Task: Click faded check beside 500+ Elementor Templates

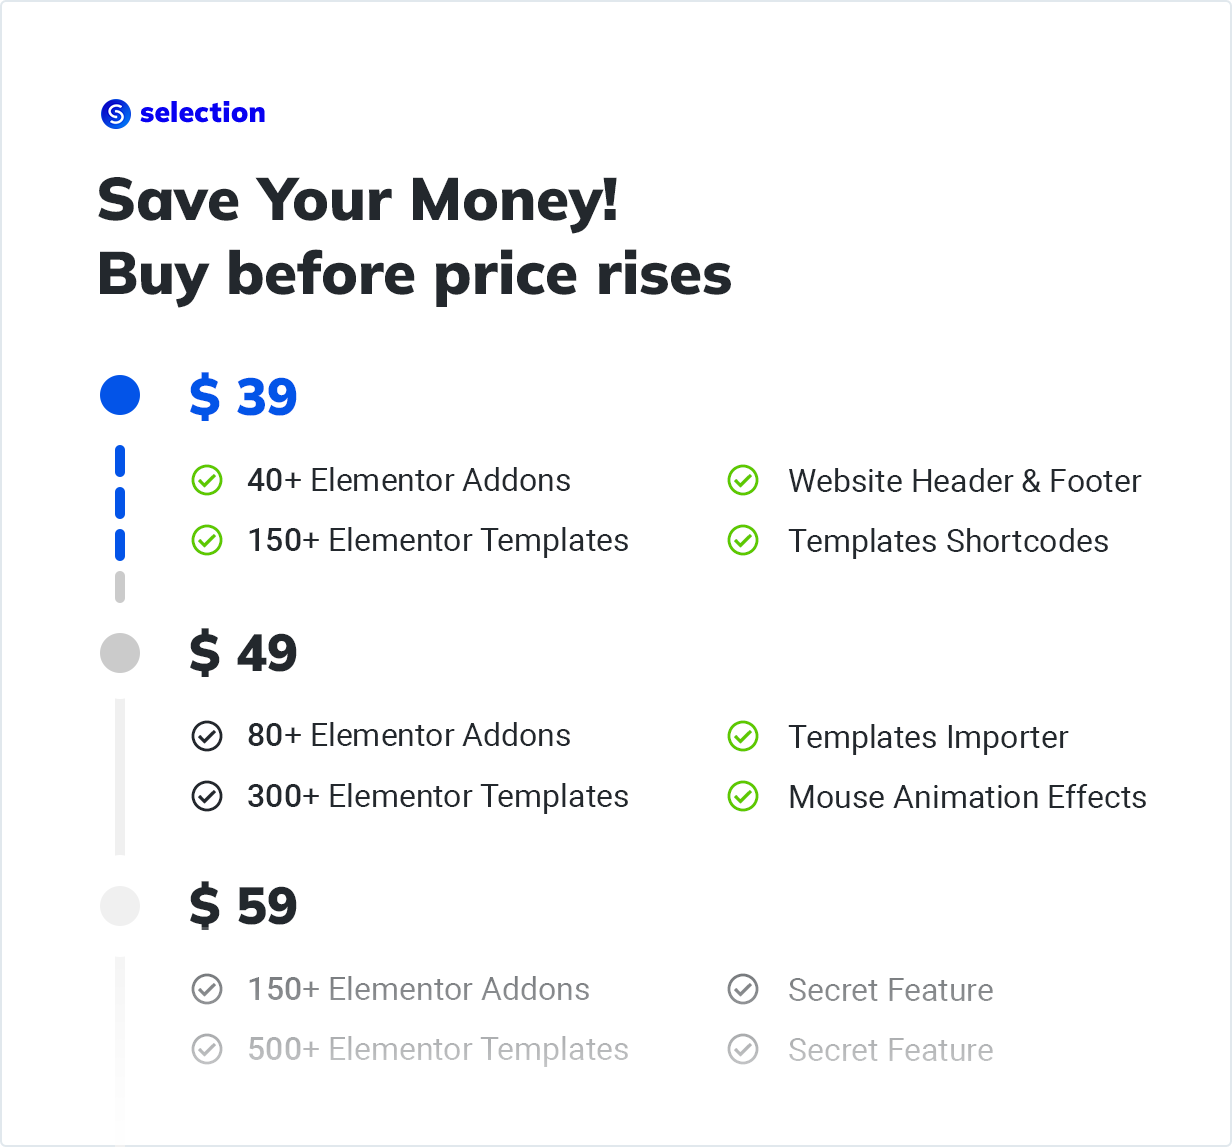Action: coord(207,1050)
